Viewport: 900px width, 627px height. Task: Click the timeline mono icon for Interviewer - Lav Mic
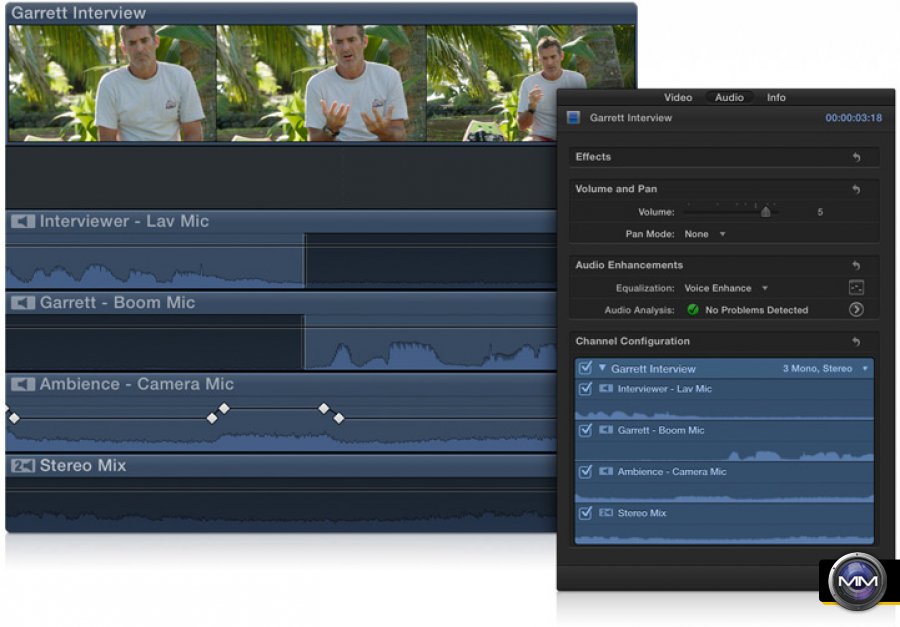23,222
